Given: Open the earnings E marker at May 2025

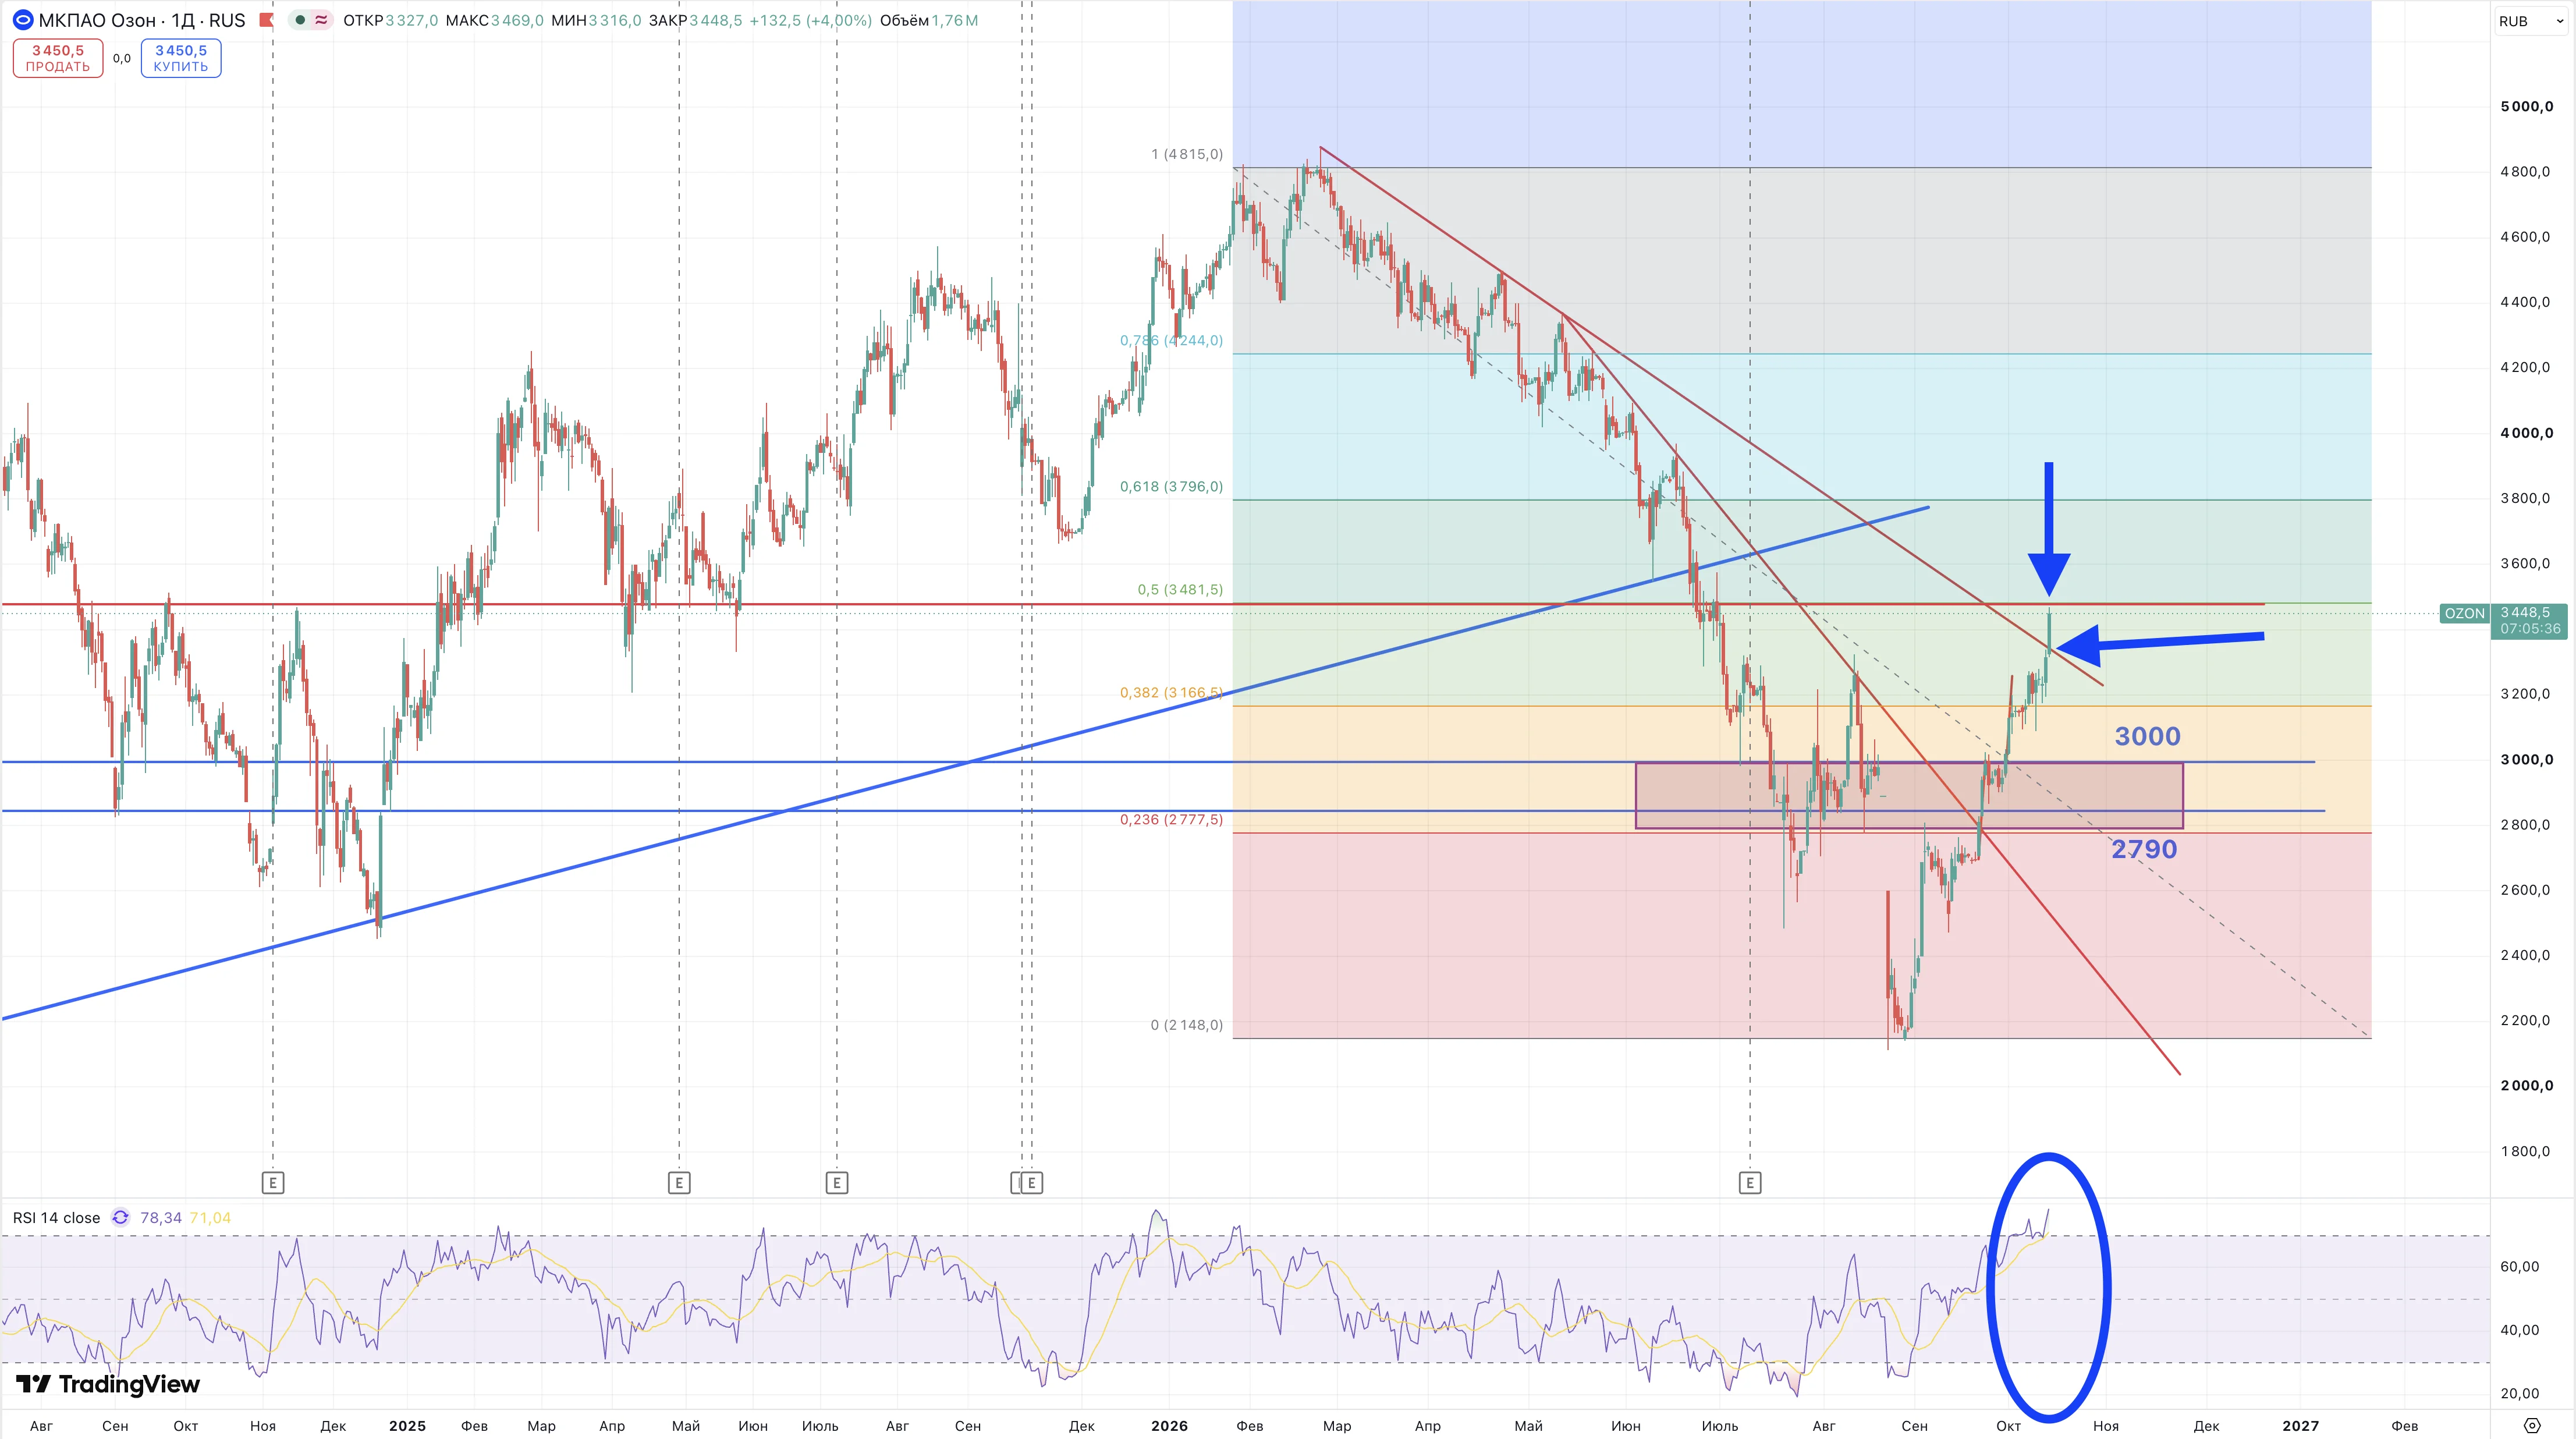Looking at the screenshot, I should click(x=679, y=1183).
